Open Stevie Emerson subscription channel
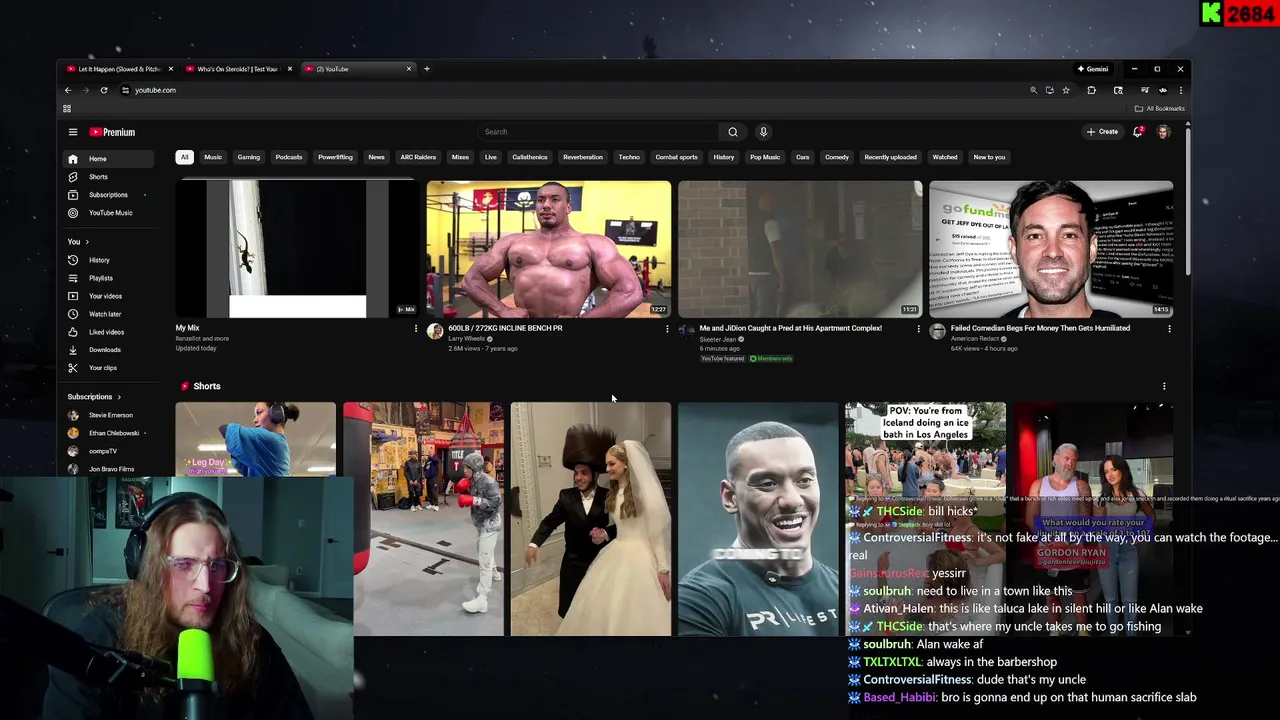The height and width of the screenshot is (720, 1280). [x=110, y=415]
